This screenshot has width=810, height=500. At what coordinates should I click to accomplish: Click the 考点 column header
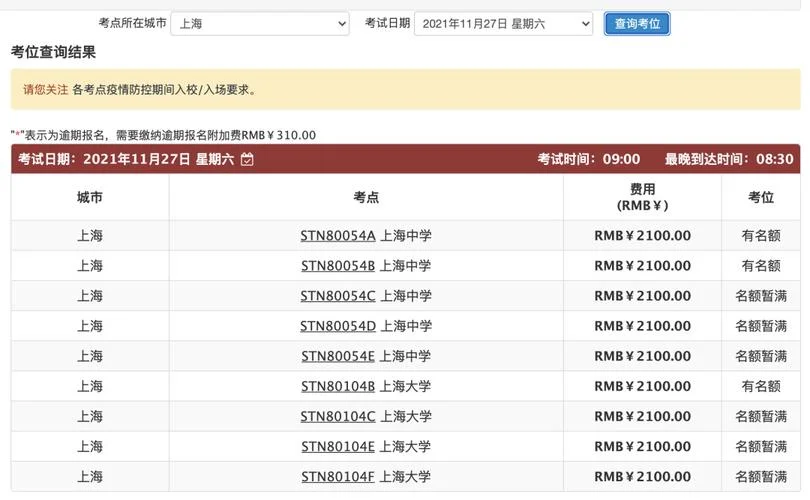tap(366, 197)
